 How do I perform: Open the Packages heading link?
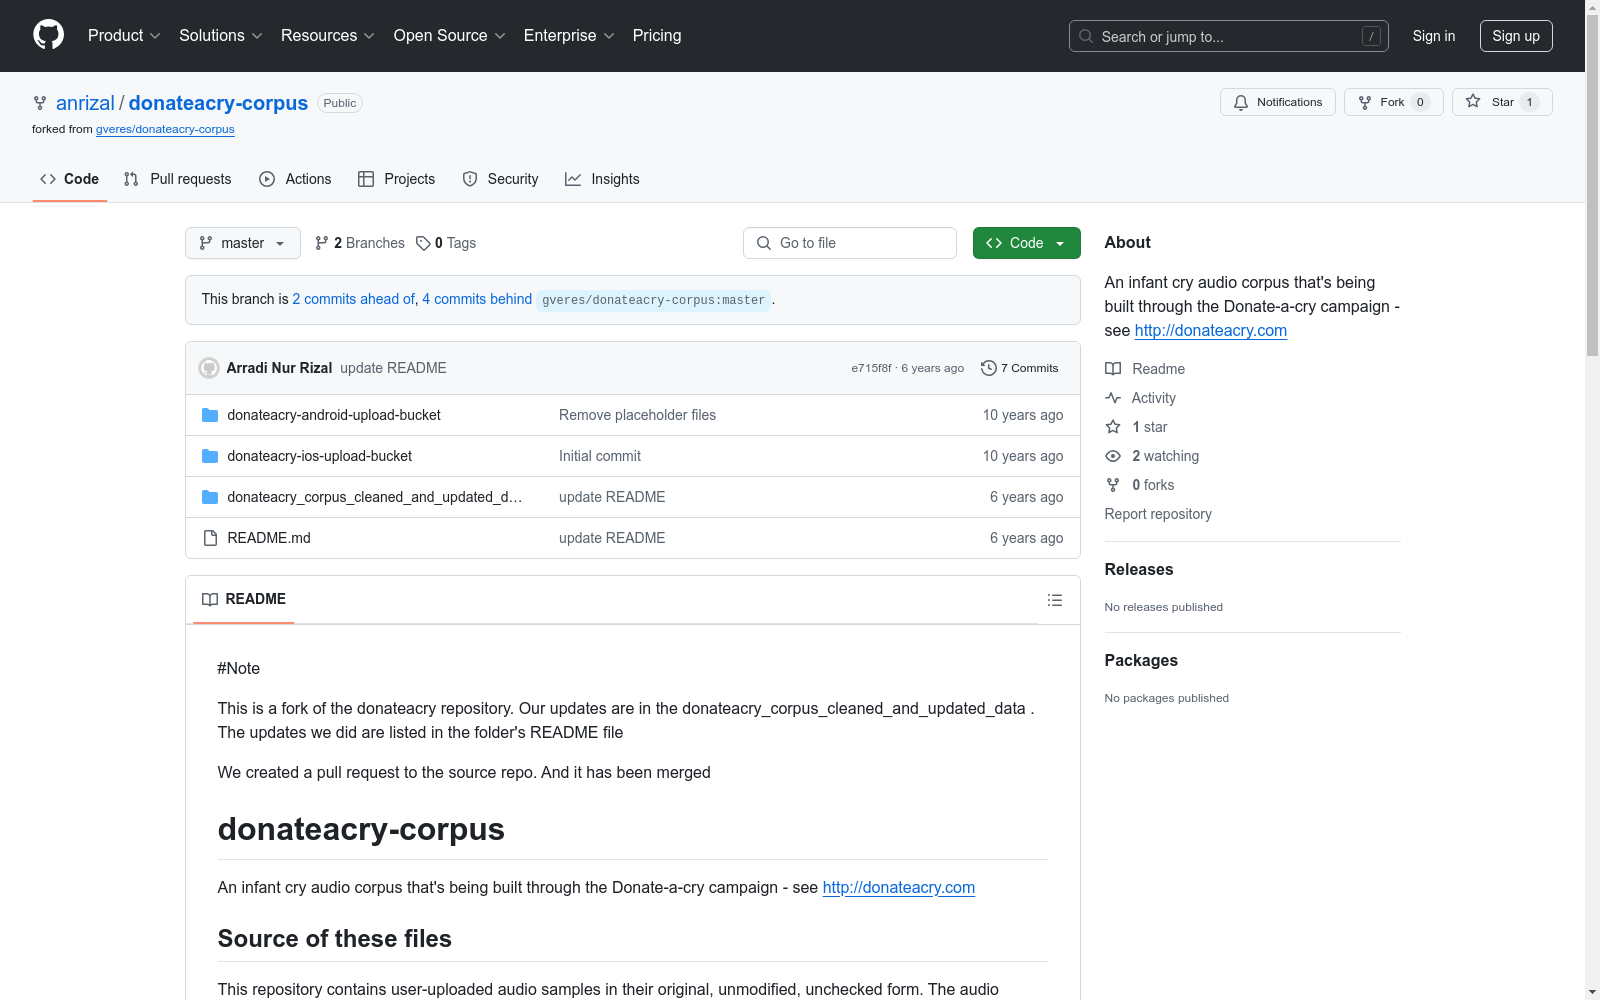coord(1141,661)
